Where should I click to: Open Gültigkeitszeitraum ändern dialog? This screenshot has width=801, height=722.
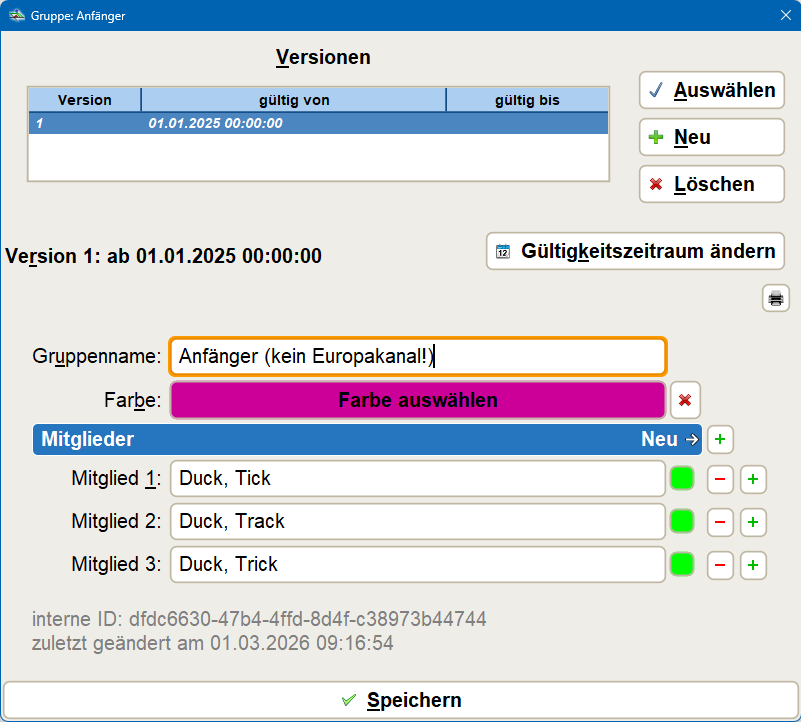[635, 251]
